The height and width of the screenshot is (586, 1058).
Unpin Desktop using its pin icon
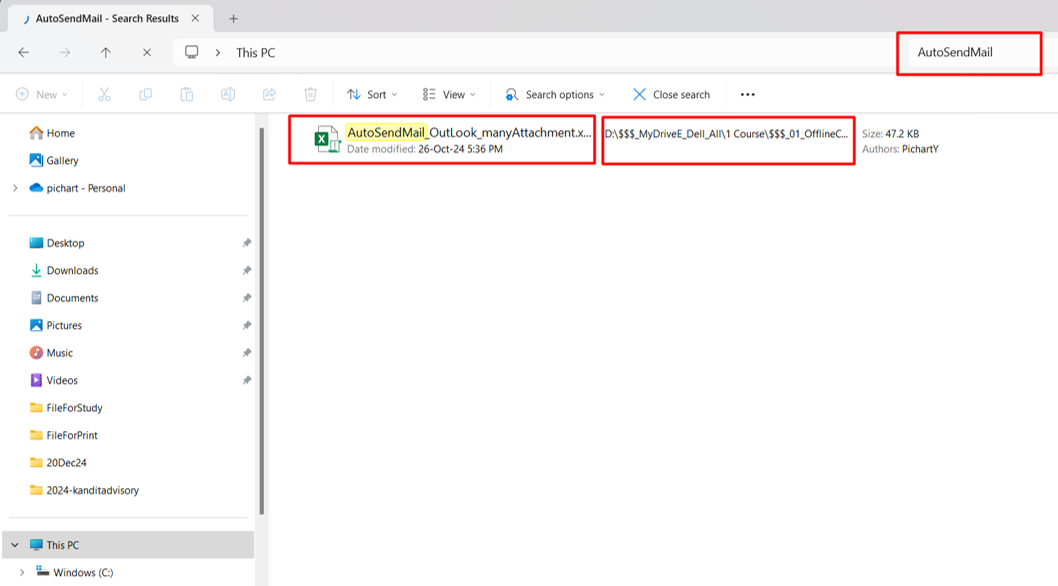247,243
